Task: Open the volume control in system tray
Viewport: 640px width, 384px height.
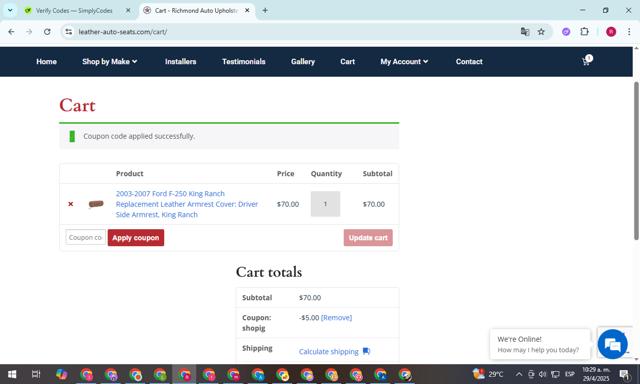Action: 542,374
